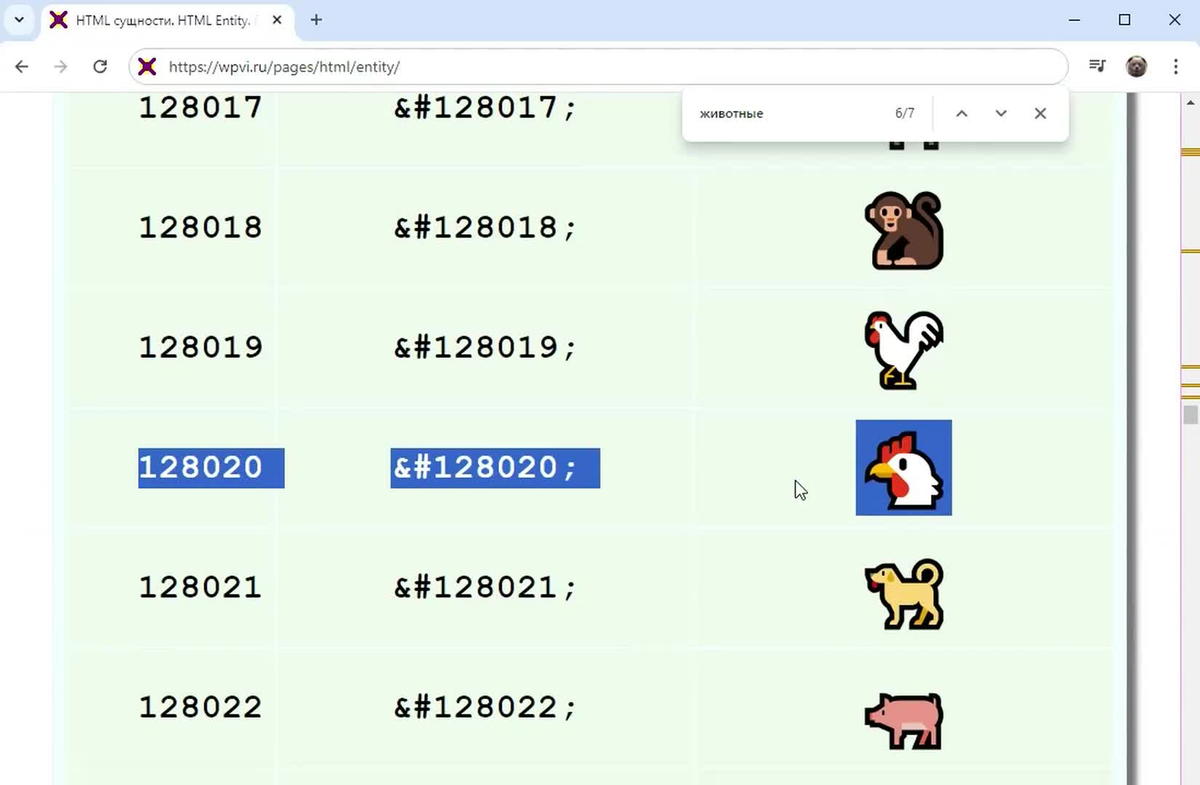This screenshot has height=785, width=1200.
Task: Click the code cell 128019
Action: point(200,348)
